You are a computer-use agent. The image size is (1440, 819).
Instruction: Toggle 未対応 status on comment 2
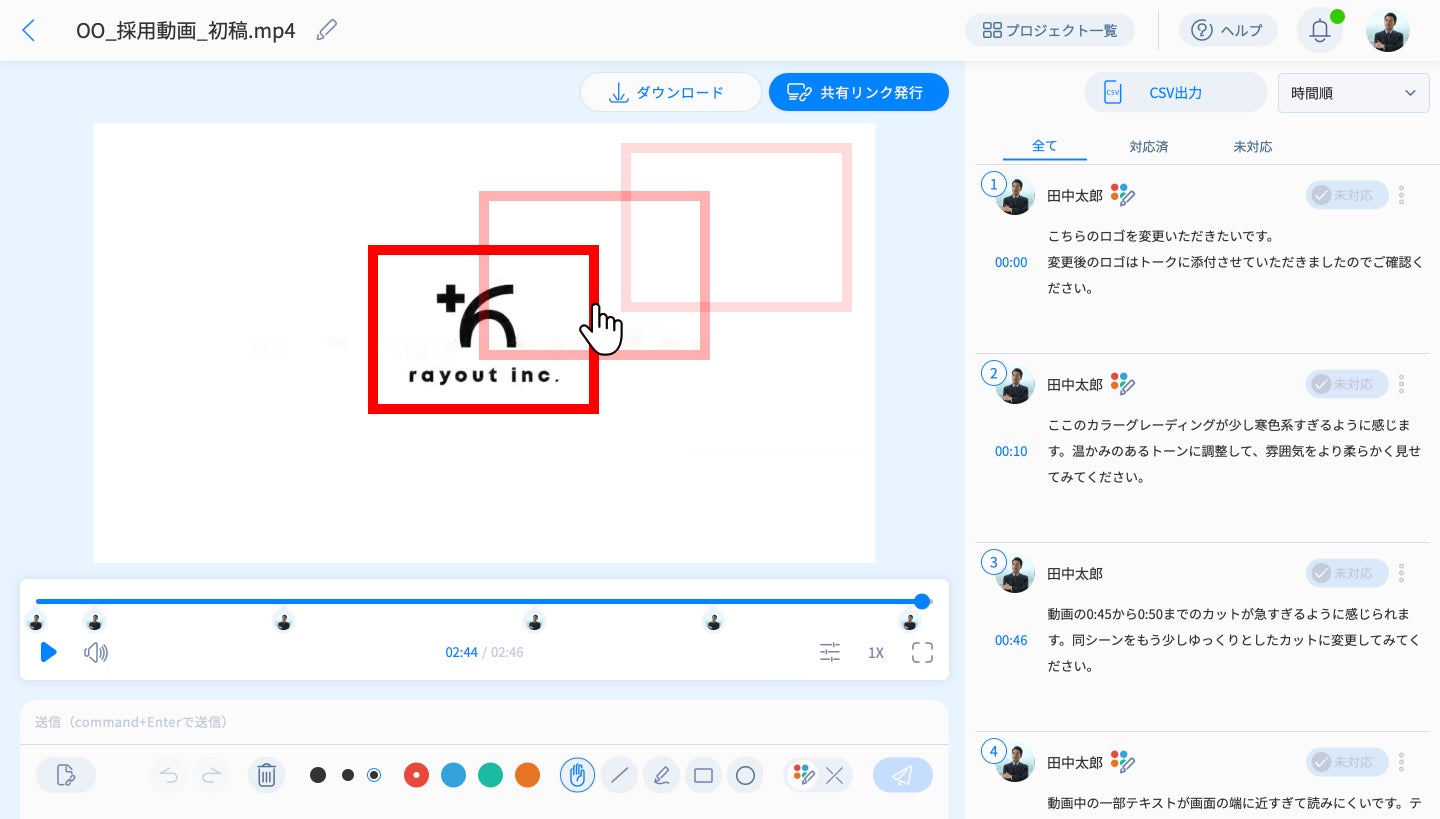point(1347,384)
